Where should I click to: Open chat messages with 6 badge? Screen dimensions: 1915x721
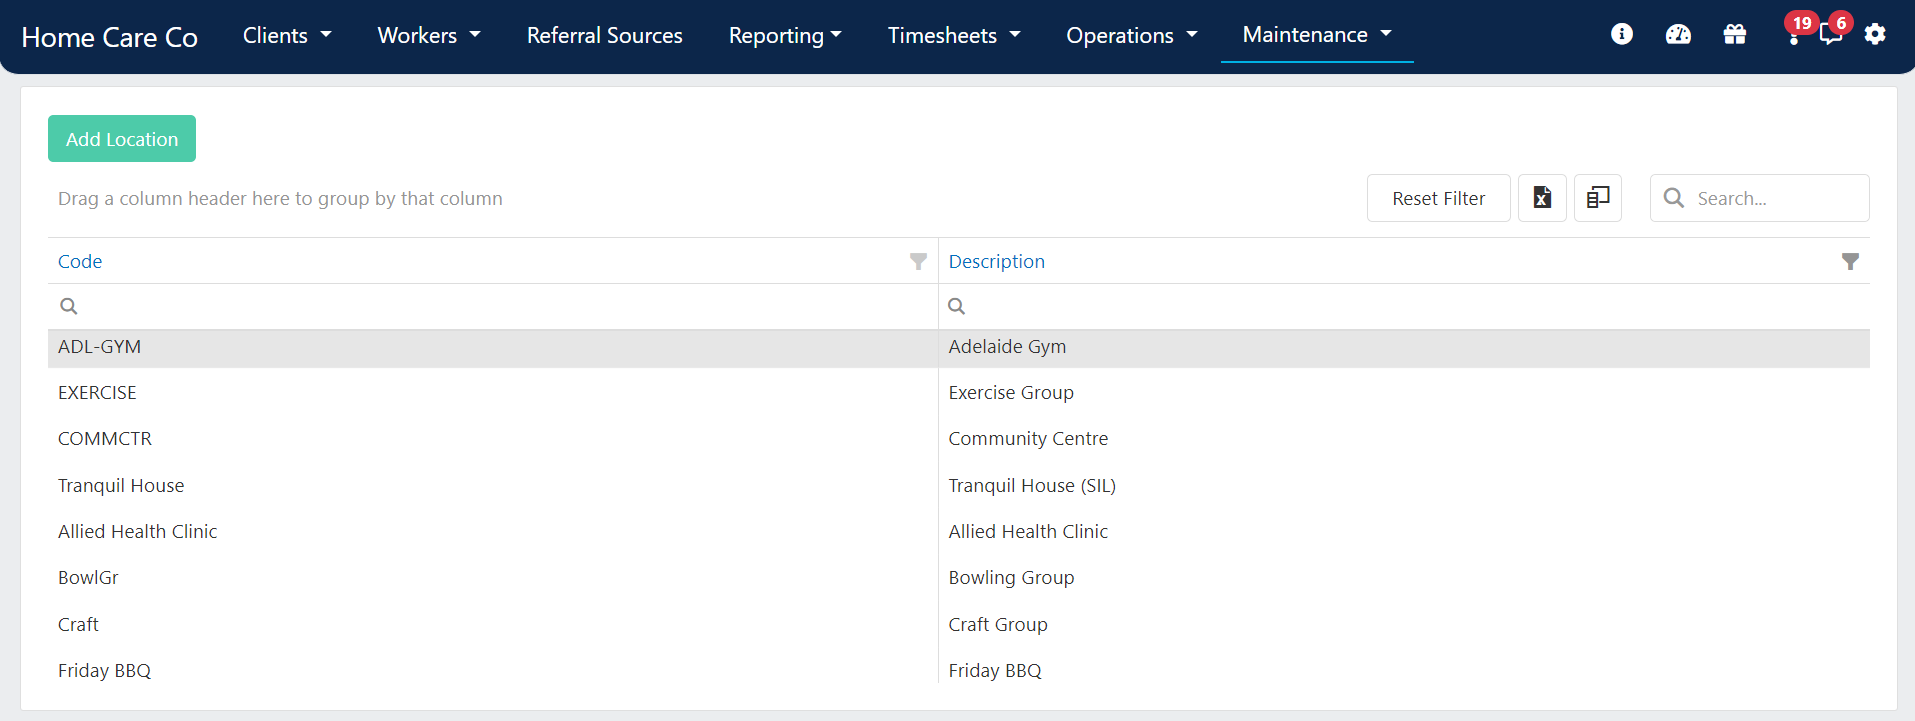tap(1835, 30)
